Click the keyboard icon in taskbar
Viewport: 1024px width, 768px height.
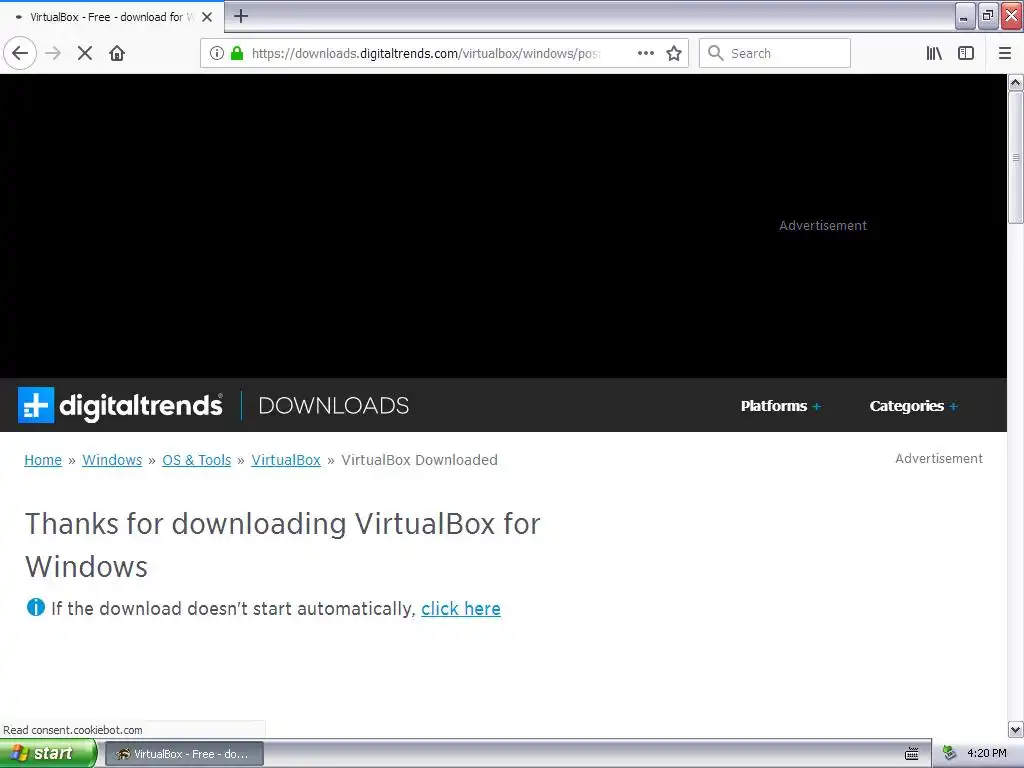[x=912, y=754]
